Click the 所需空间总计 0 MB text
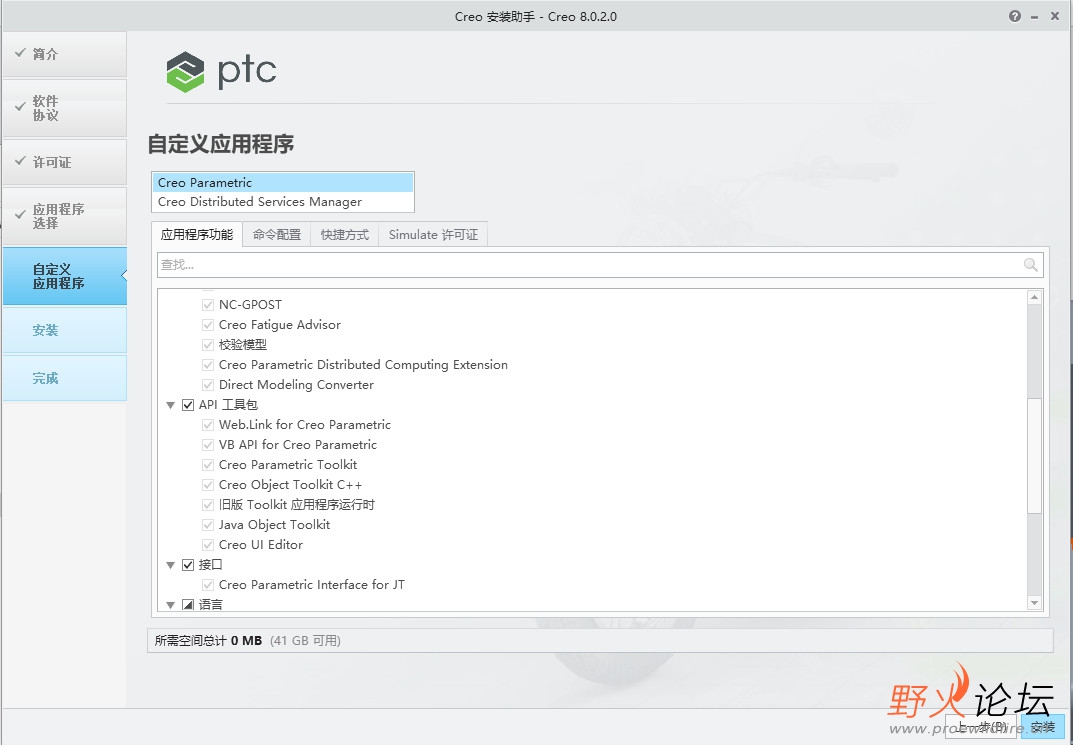 coord(208,641)
